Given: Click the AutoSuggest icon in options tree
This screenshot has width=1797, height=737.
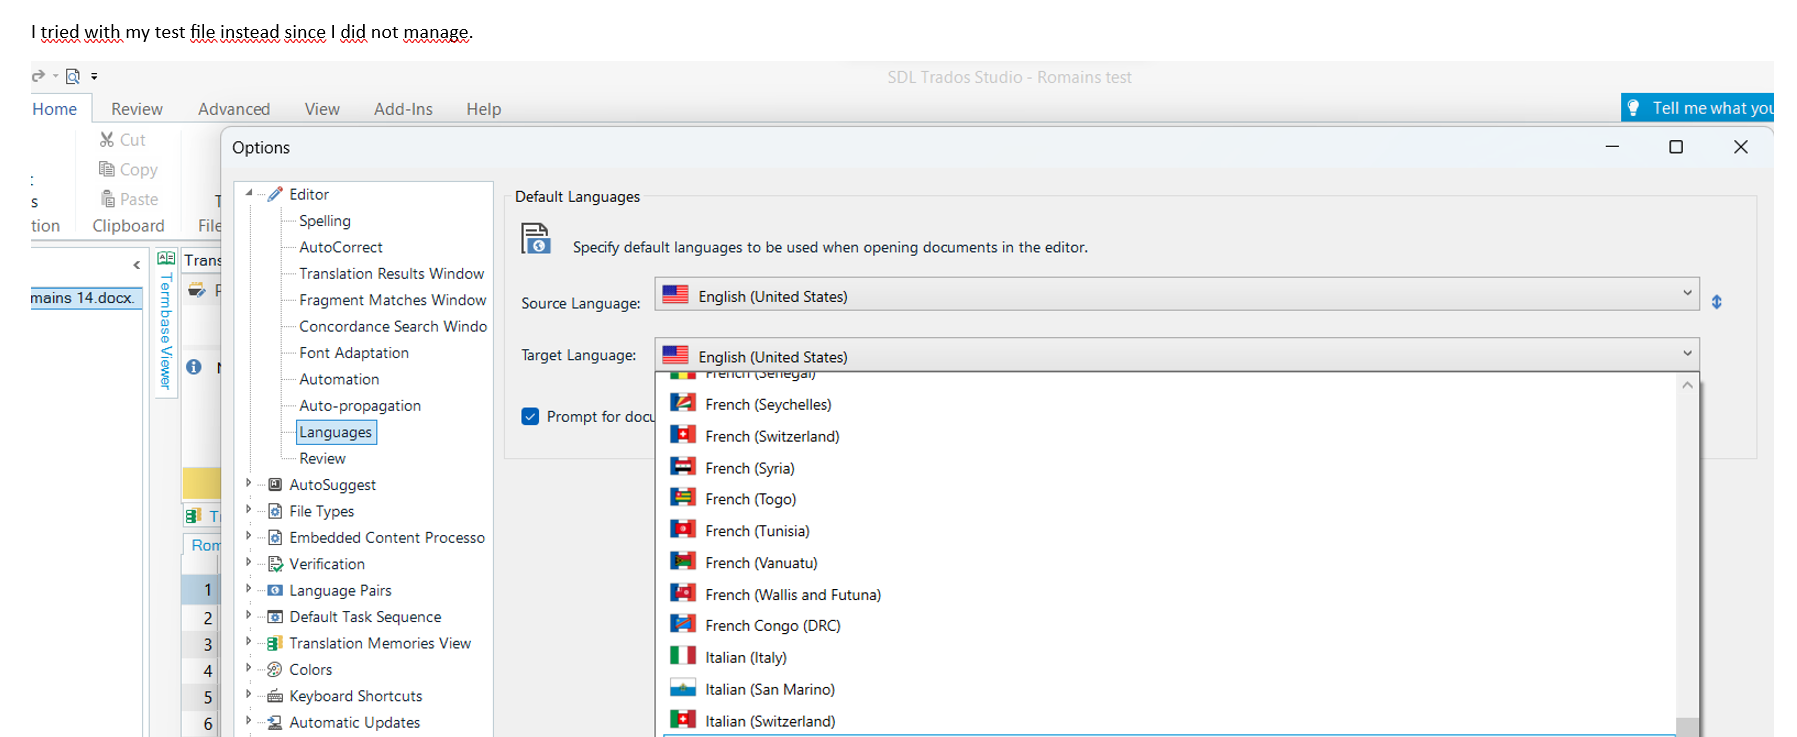Looking at the screenshot, I should coord(275,484).
